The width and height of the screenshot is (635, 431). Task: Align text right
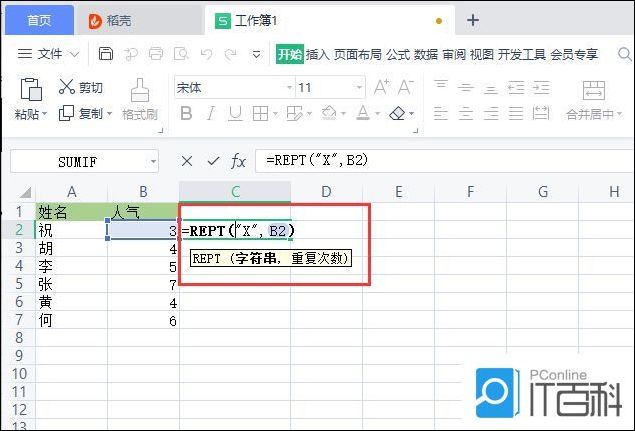pos(491,113)
